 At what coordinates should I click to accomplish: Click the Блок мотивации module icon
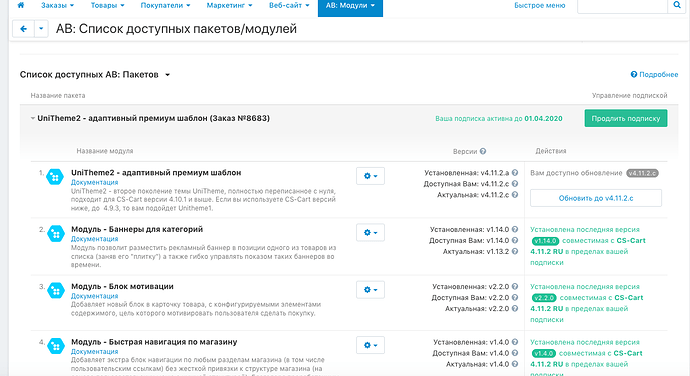(55, 291)
